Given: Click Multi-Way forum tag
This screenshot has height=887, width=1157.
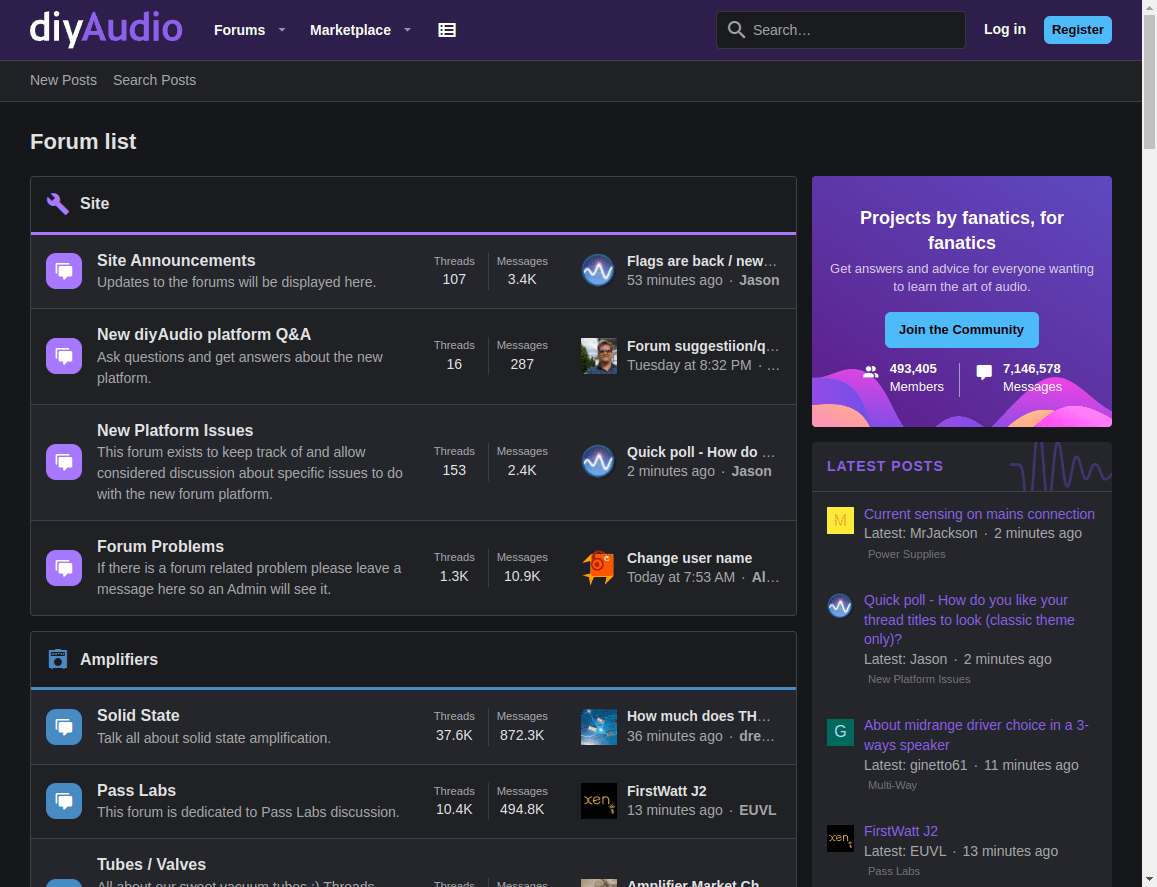Looking at the screenshot, I should click(x=892, y=785).
